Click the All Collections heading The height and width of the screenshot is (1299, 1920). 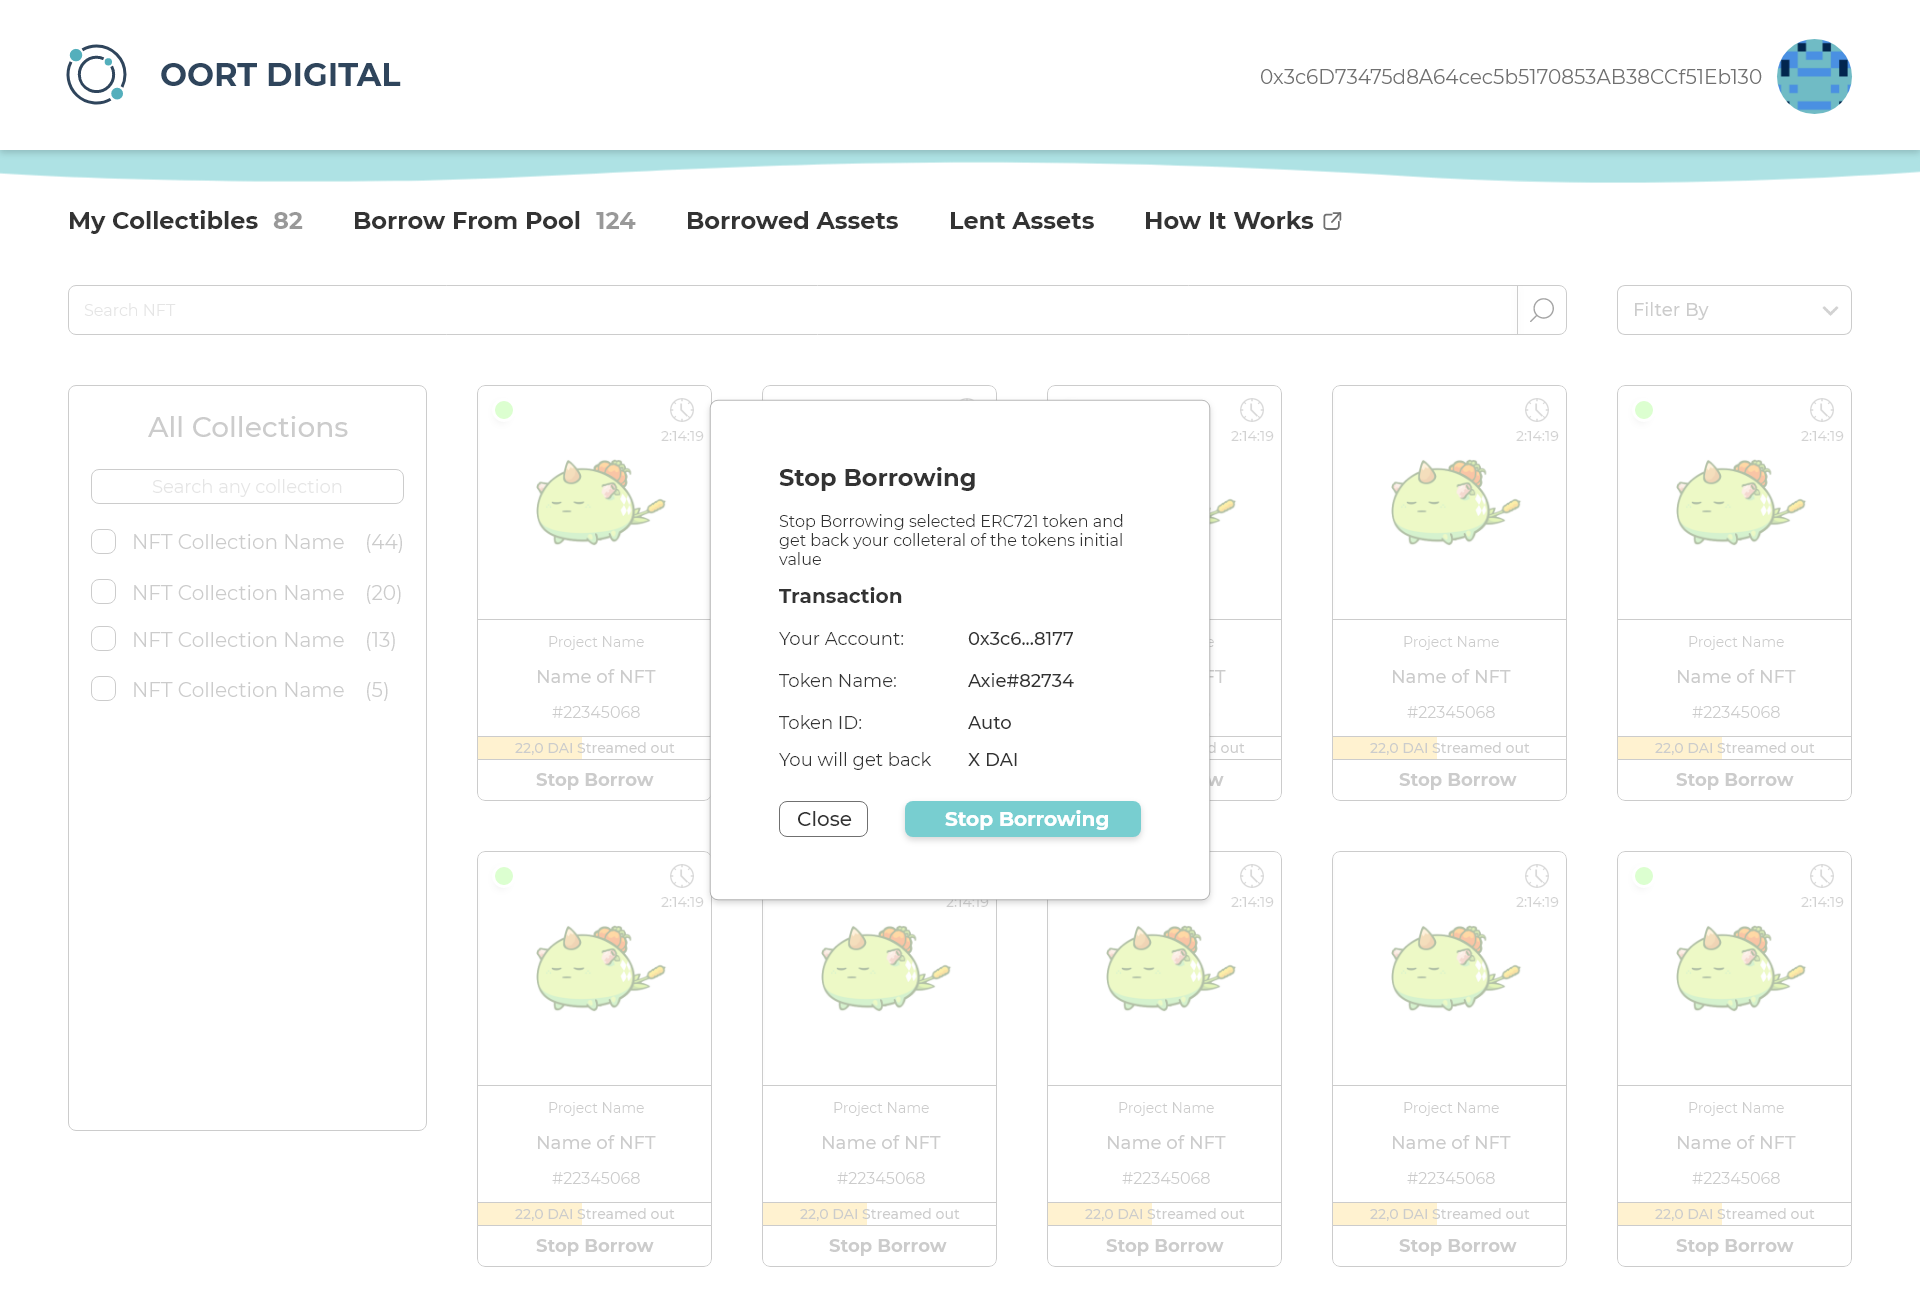[248, 427]
